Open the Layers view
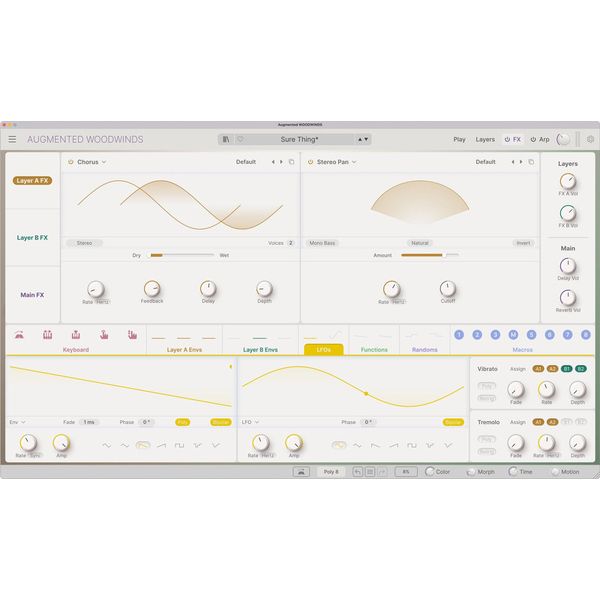600x600 pixels. coord(485,140)
